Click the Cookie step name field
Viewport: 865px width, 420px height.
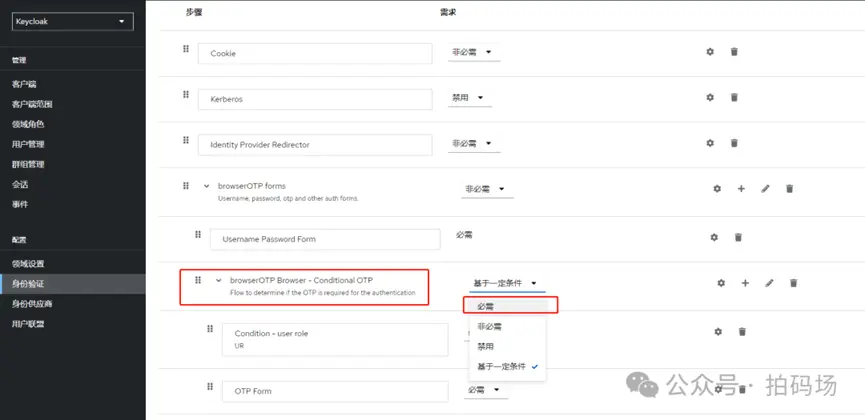pyautogui.click(x=315, y=54)
